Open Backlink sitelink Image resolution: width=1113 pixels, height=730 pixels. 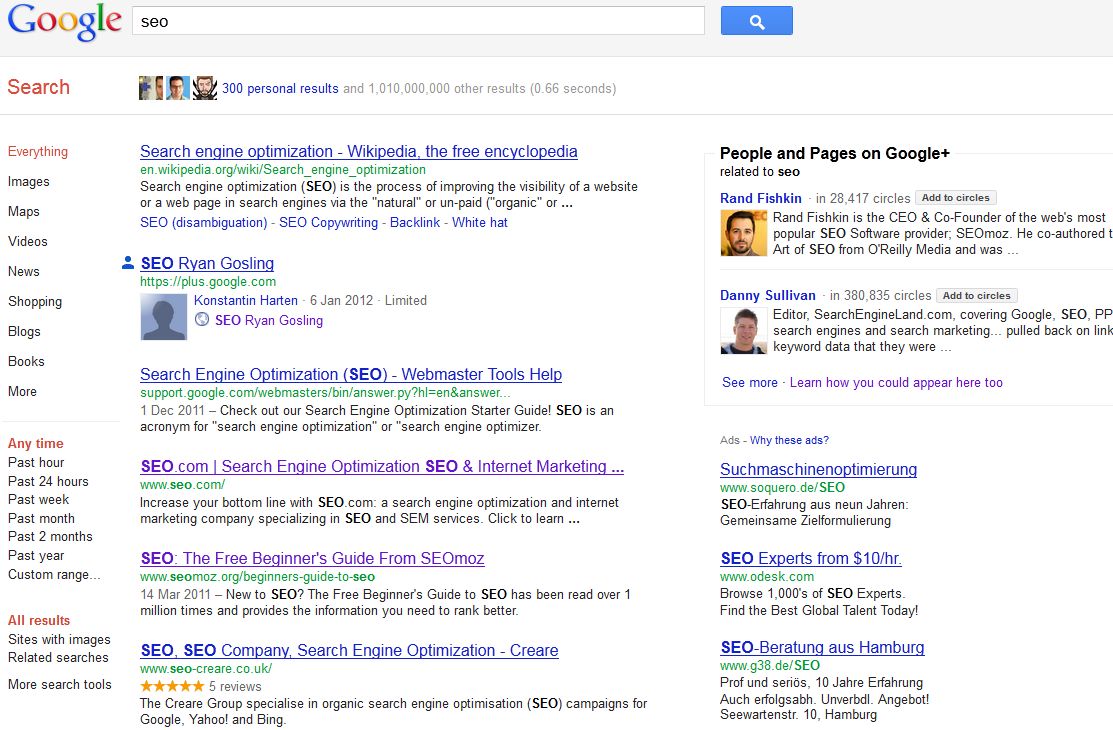point(415,222)
